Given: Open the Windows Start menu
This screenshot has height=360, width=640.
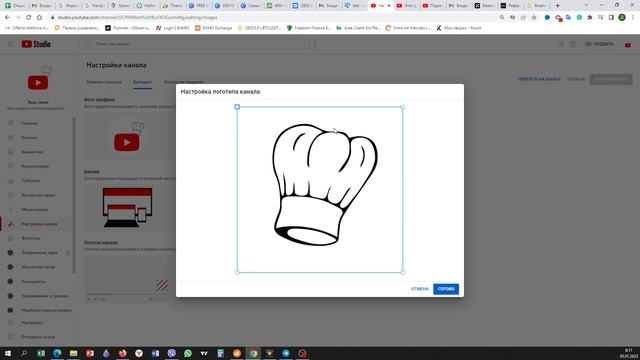Looking at the screenshot, I should (8, 353).
